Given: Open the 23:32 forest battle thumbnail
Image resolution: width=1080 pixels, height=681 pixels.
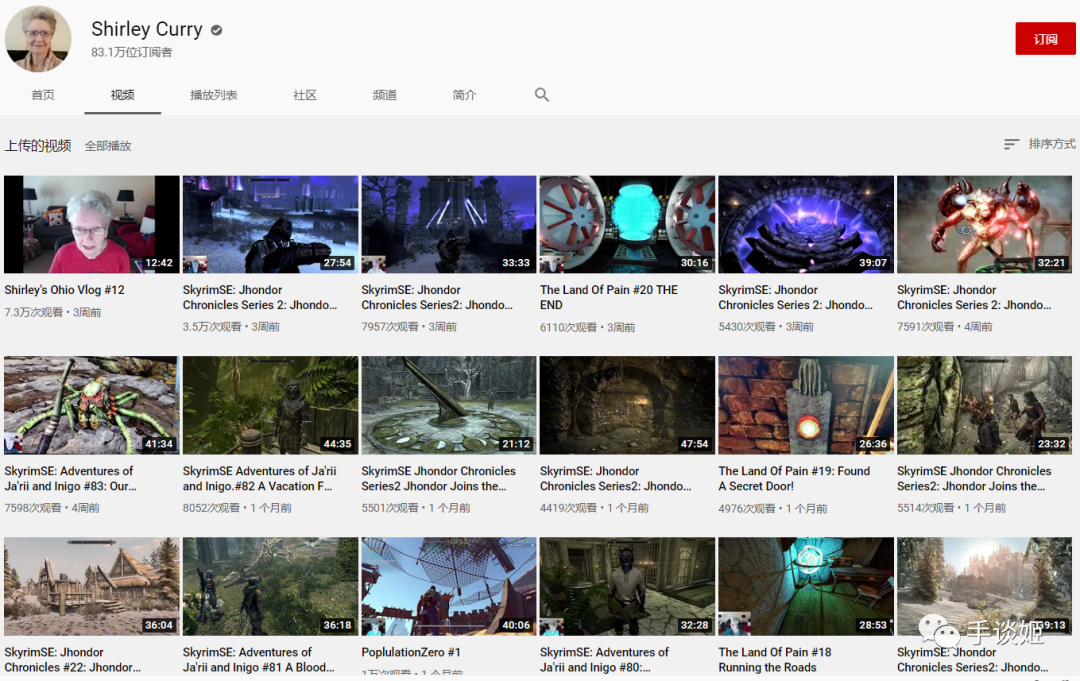Looking at the screenshot, I should click(x=984, y=405).
